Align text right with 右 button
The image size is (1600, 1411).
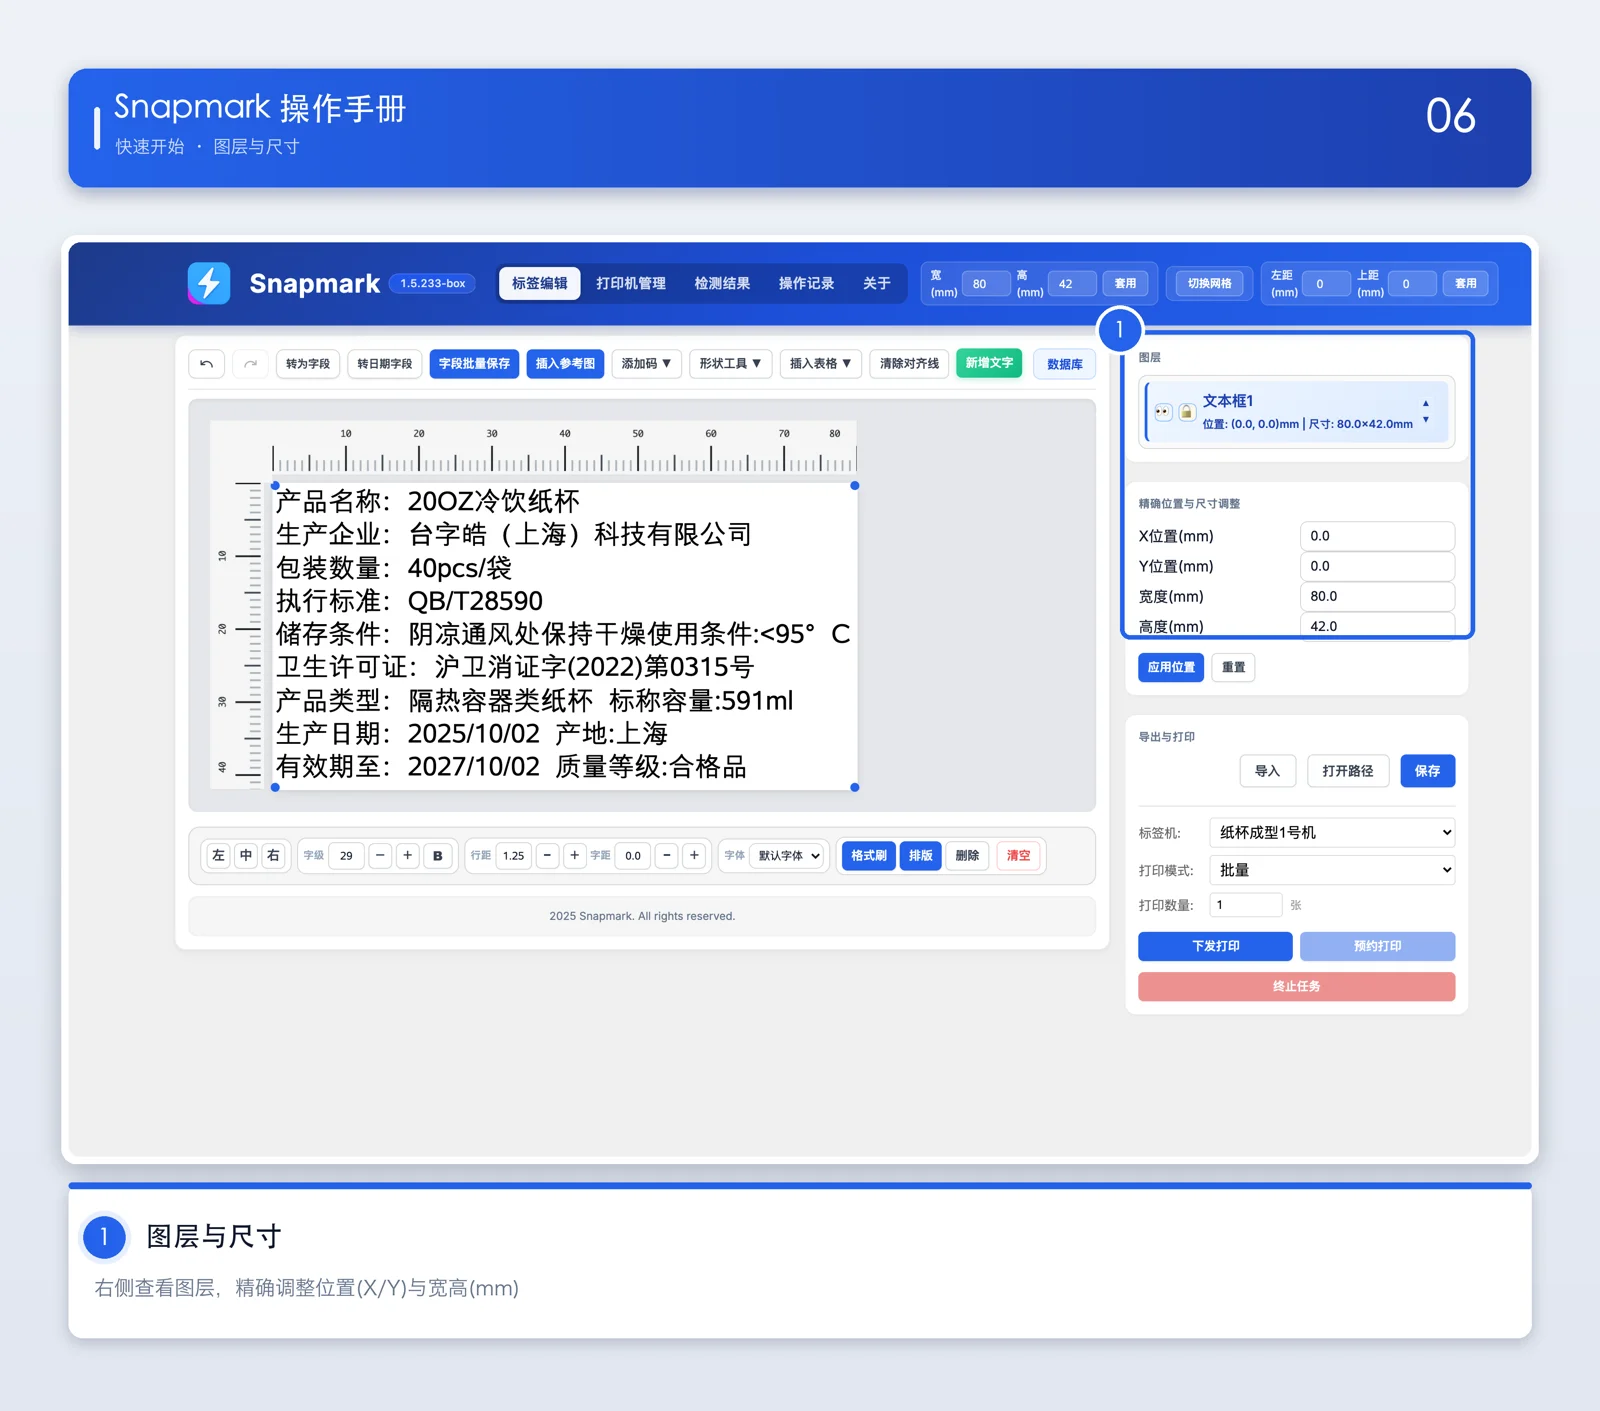pos(273,856)
